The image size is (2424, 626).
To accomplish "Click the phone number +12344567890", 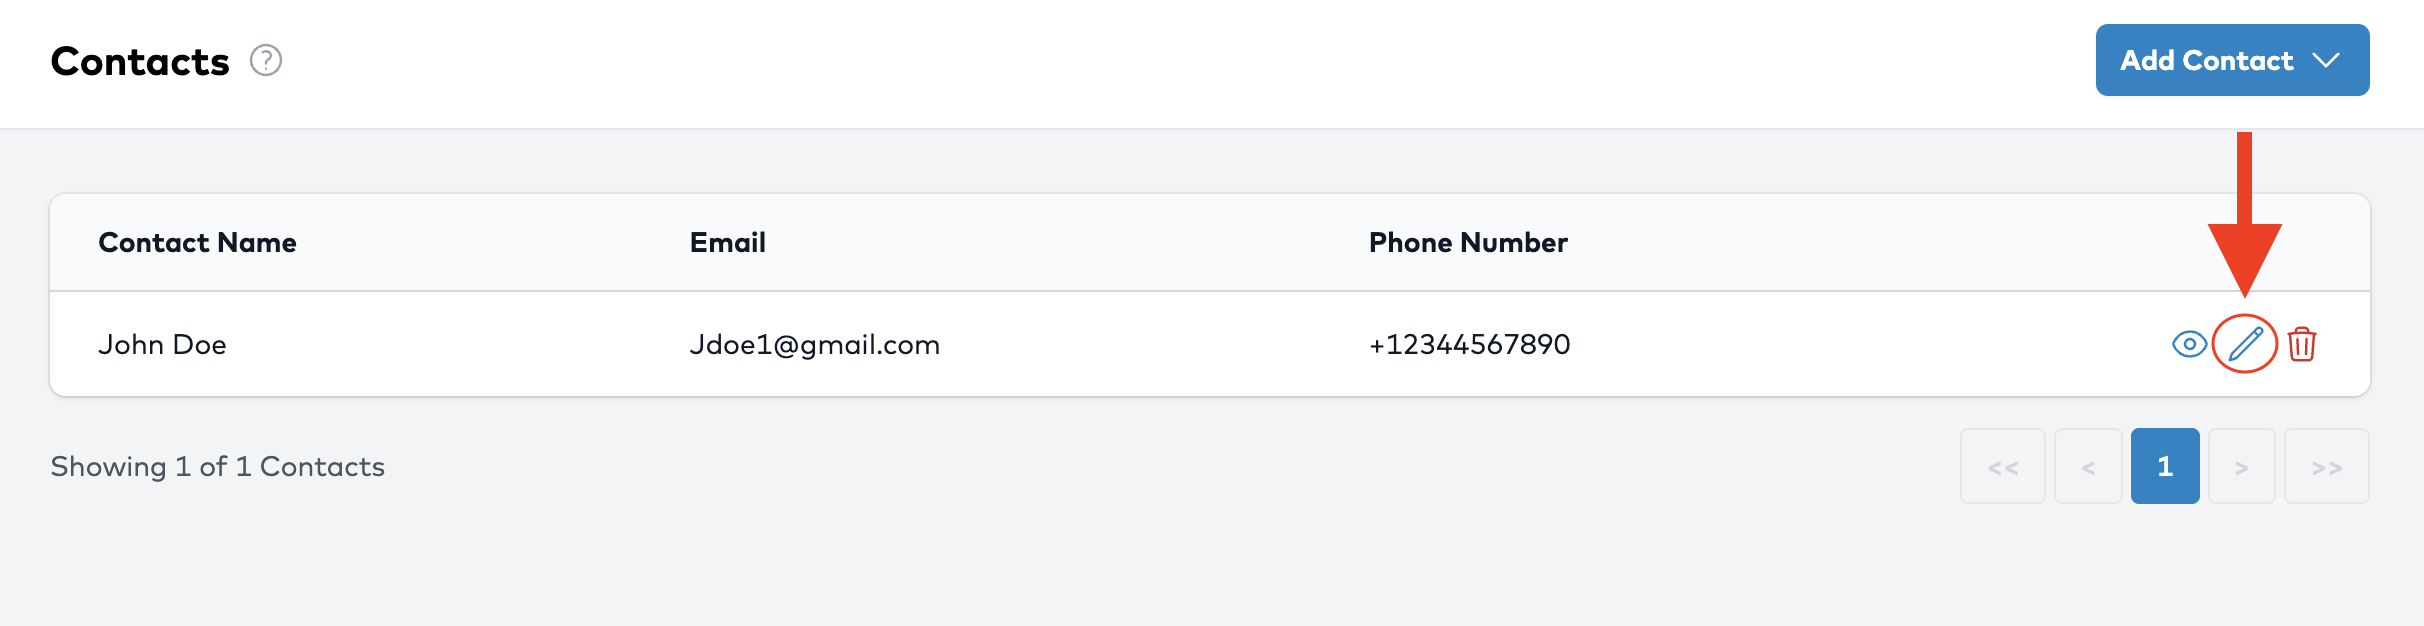I will pos(1469,345).
